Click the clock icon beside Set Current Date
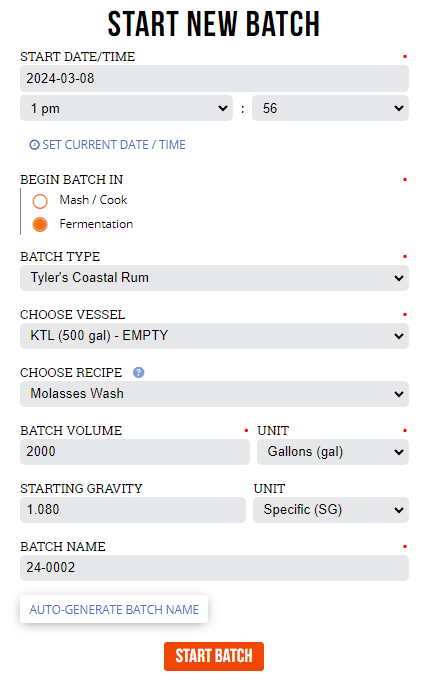Screen dimensions: 421x683 click(x=34, y=145)
